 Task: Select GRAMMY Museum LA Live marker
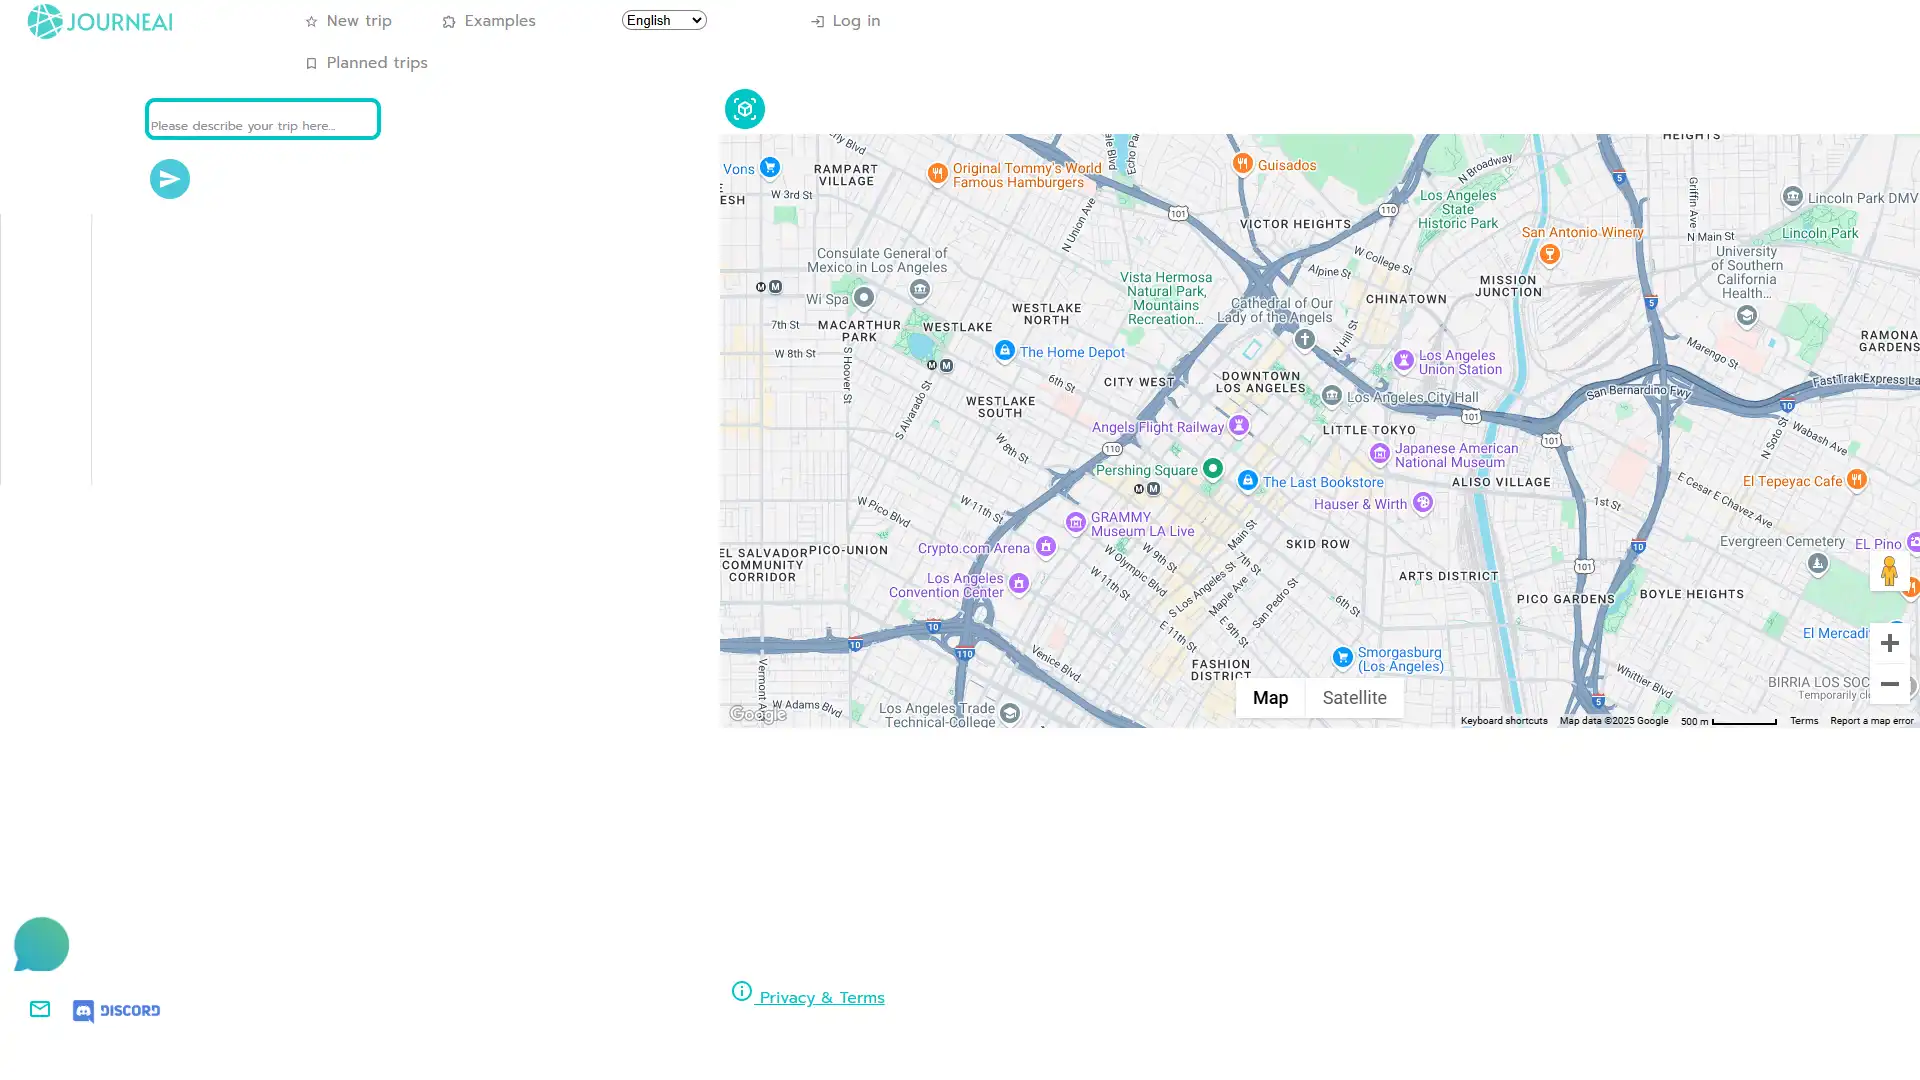coord(1075,522)
